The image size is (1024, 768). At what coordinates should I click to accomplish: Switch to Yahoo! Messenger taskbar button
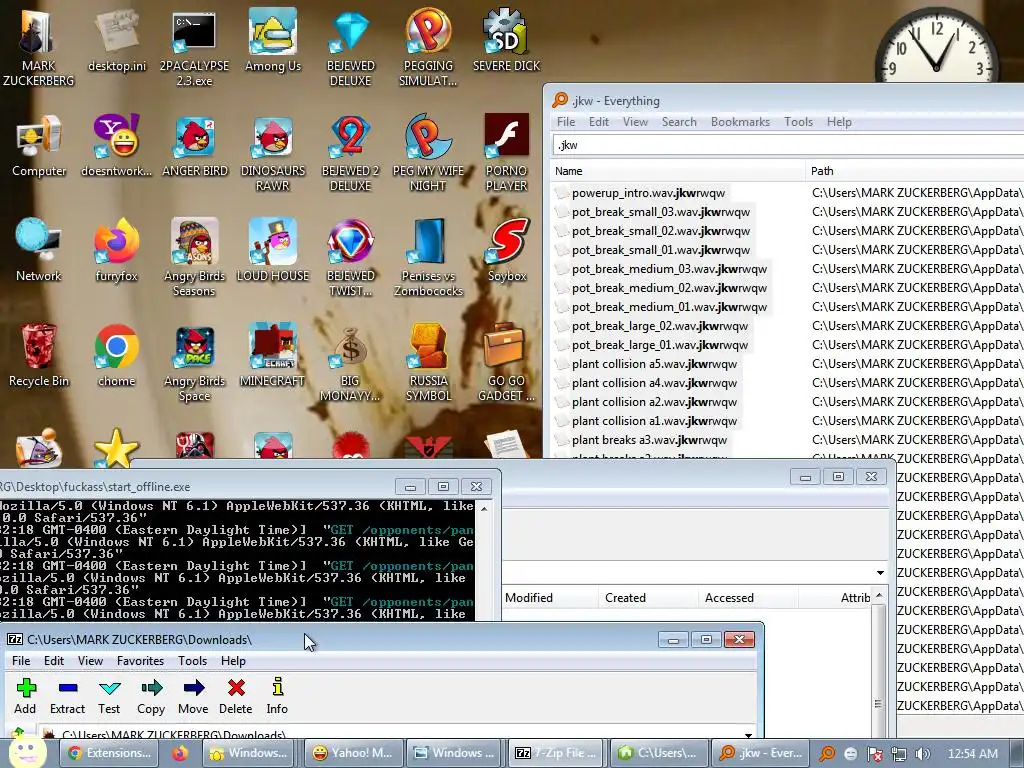[x=353, y=753]
